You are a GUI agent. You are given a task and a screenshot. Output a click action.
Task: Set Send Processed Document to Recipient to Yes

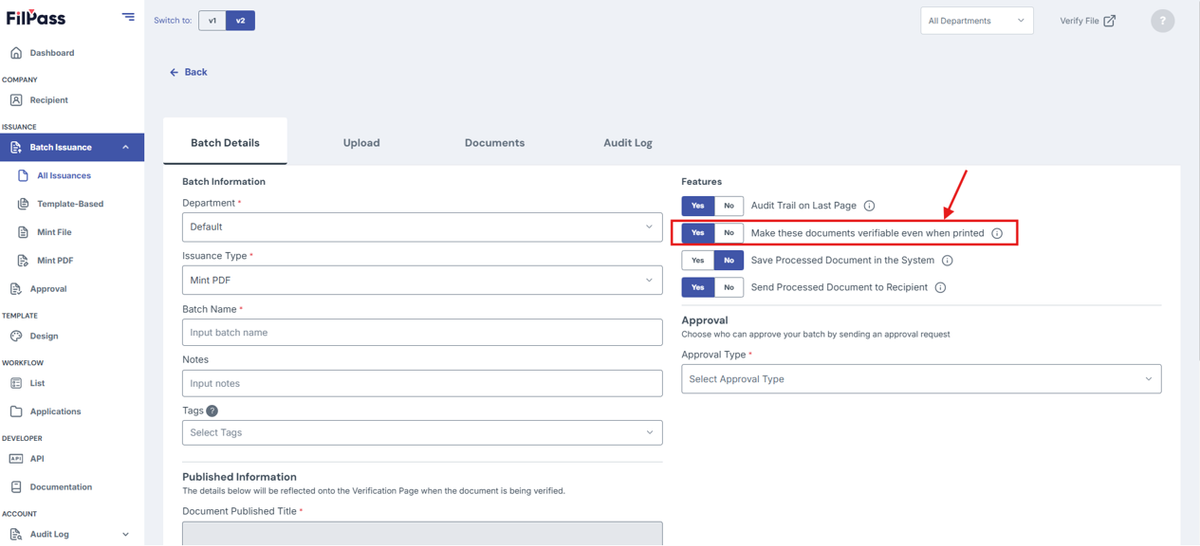click(x=698, y=287)
